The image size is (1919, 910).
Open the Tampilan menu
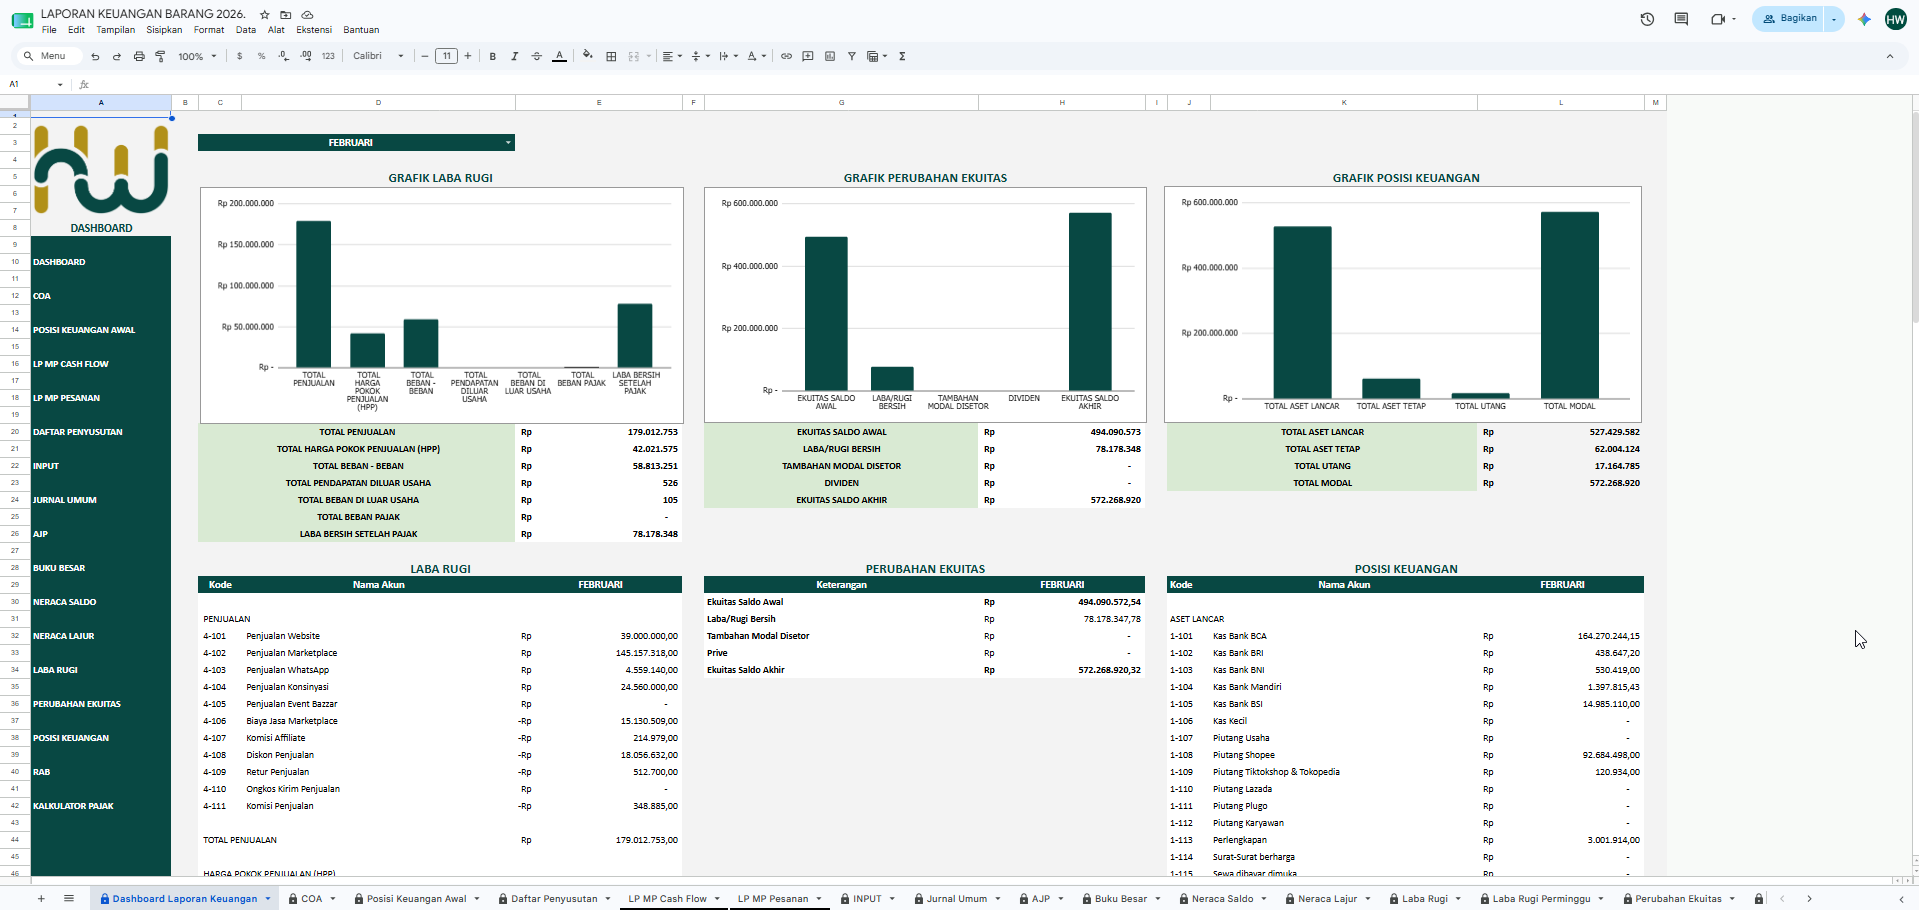[115, 30]
